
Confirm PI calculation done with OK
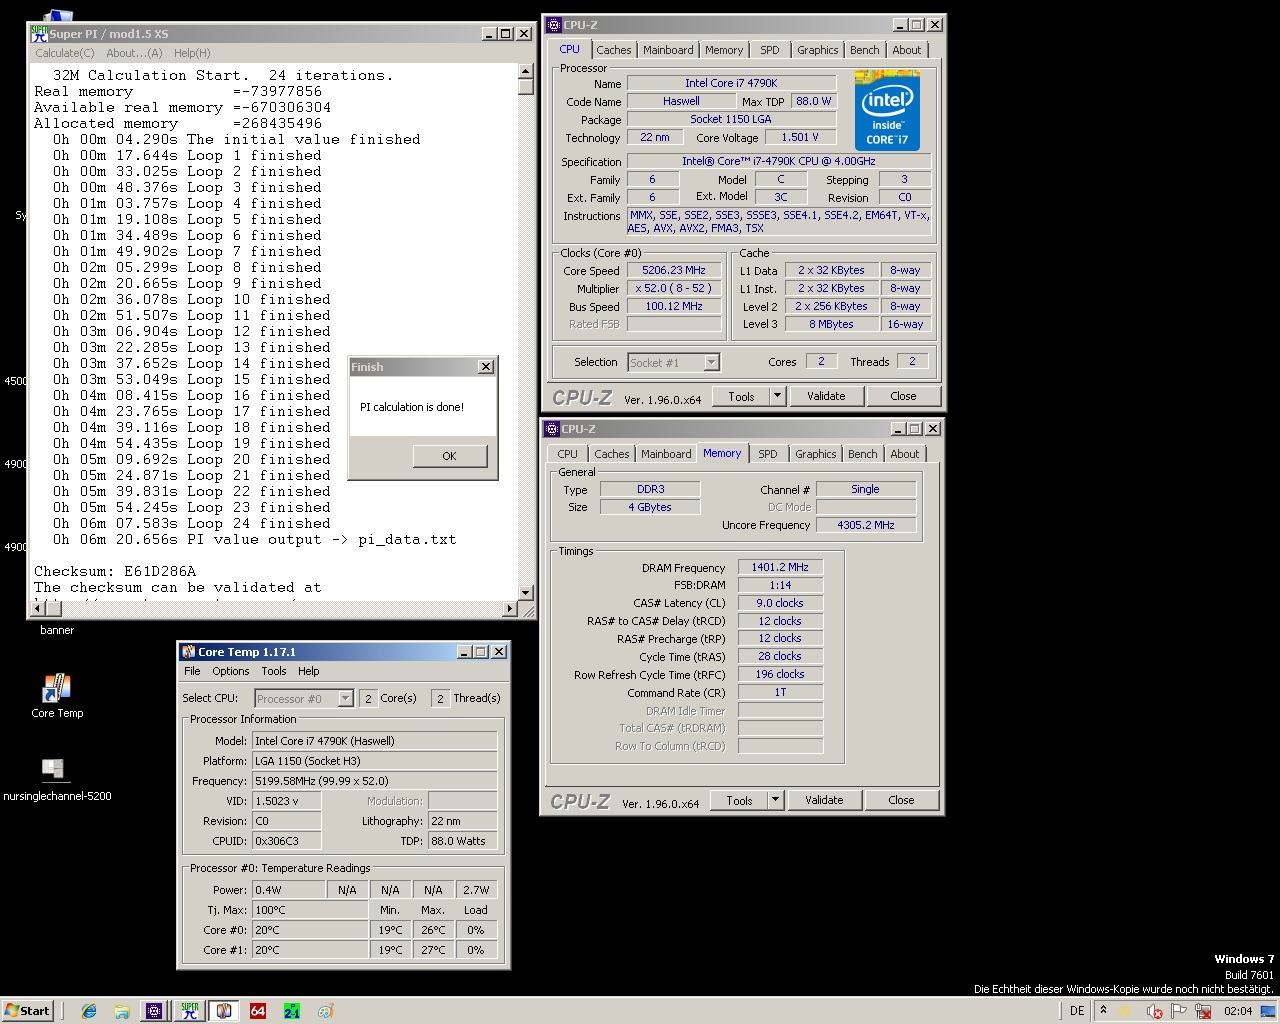449,456
